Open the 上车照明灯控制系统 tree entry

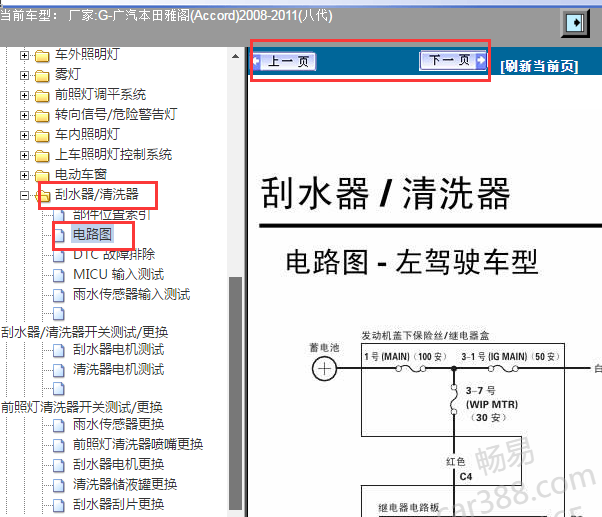click(x=114, y=154)
